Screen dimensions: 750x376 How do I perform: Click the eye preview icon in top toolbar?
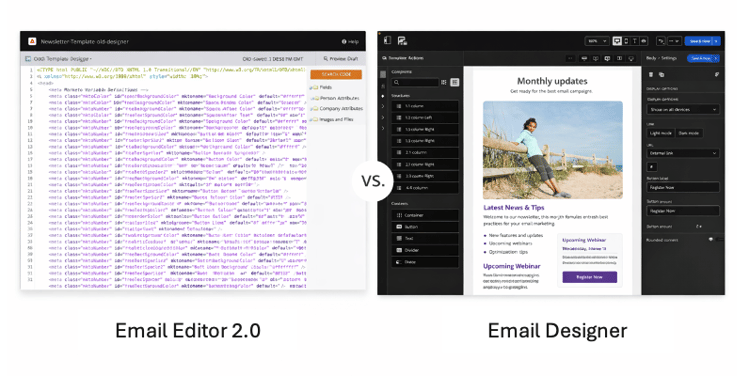(x=644, y=41)
